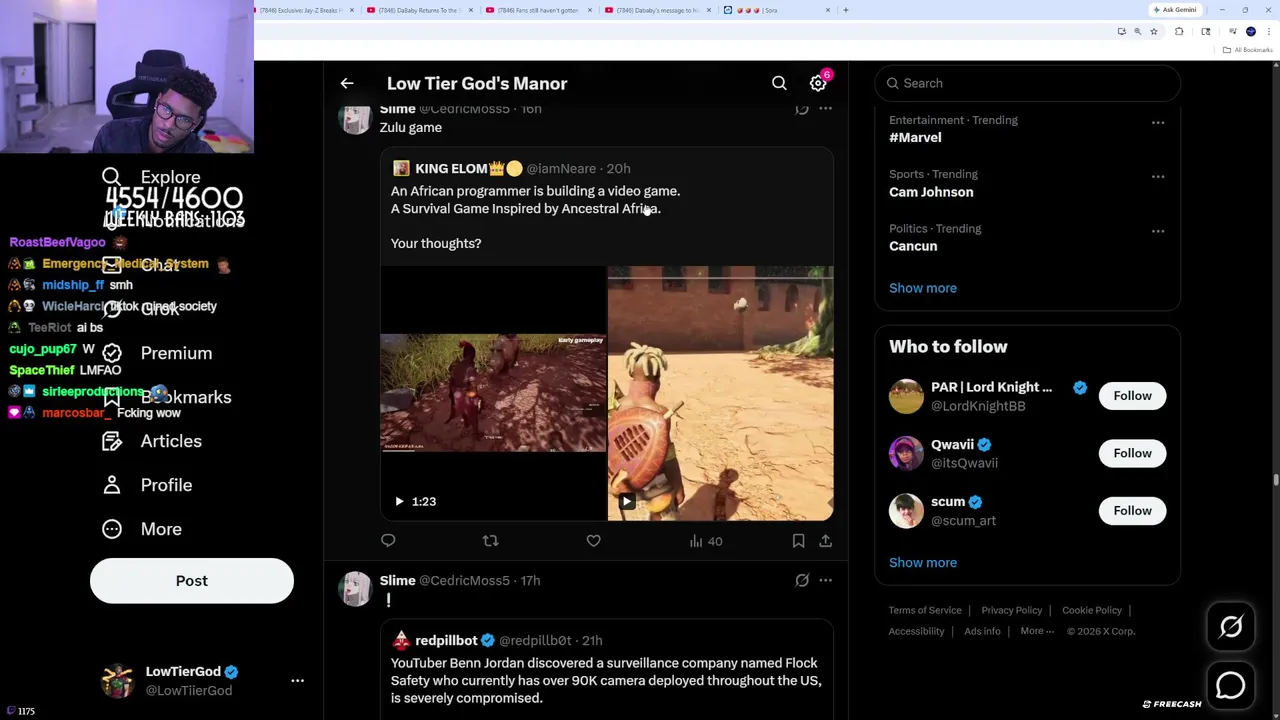Reply to the Zulu game post
1280x720 pixels.
pyautogui.click(x=388, y=541)
